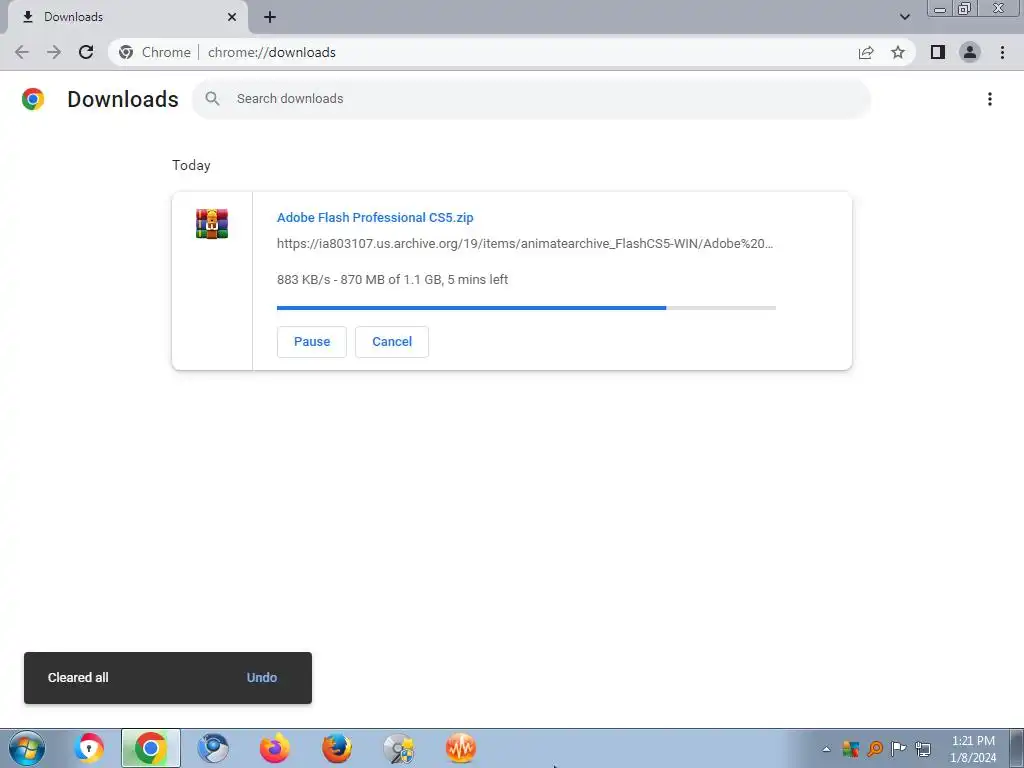
Task: Click the Chrome logo beside Downloads title
Action: point(33,99)
